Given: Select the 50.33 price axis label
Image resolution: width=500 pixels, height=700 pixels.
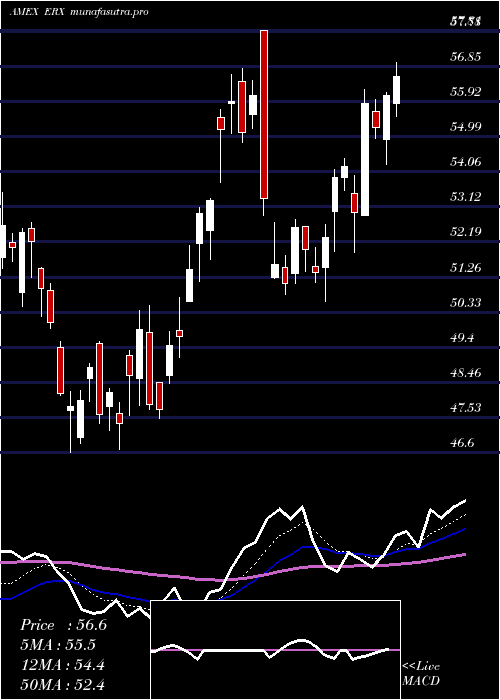Looking at the screenshot, I should point(465,303).
